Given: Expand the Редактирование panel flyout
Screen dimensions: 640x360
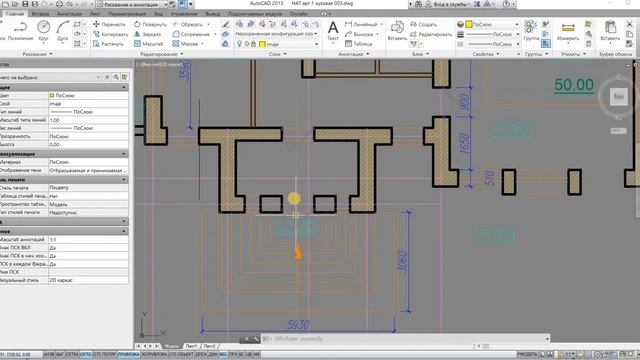Looking at the screenshot, I should [162, 54].
